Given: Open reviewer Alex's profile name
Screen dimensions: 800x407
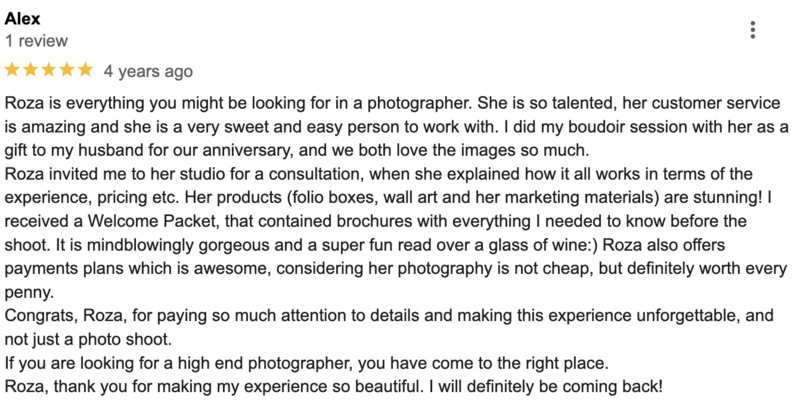Looking at the screenshot, I should 22,18.
